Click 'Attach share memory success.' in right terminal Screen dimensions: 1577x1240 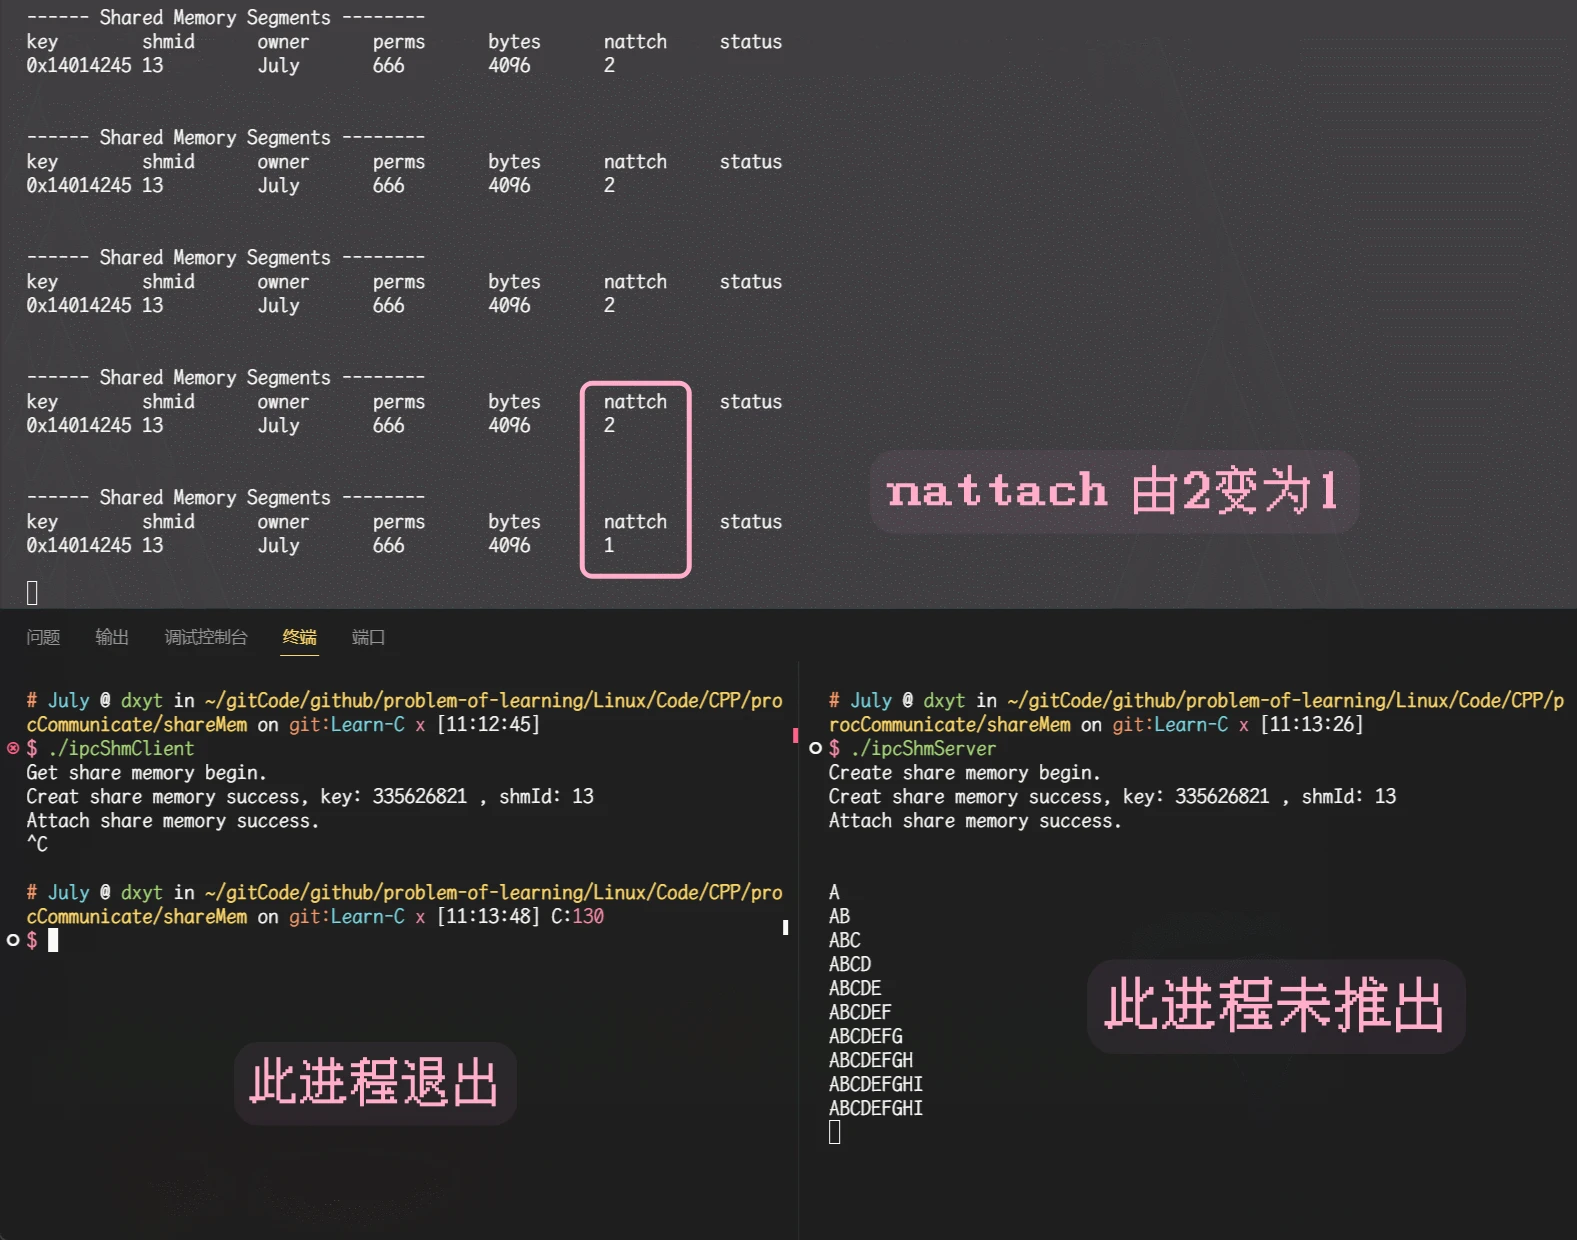coord(975,820)
